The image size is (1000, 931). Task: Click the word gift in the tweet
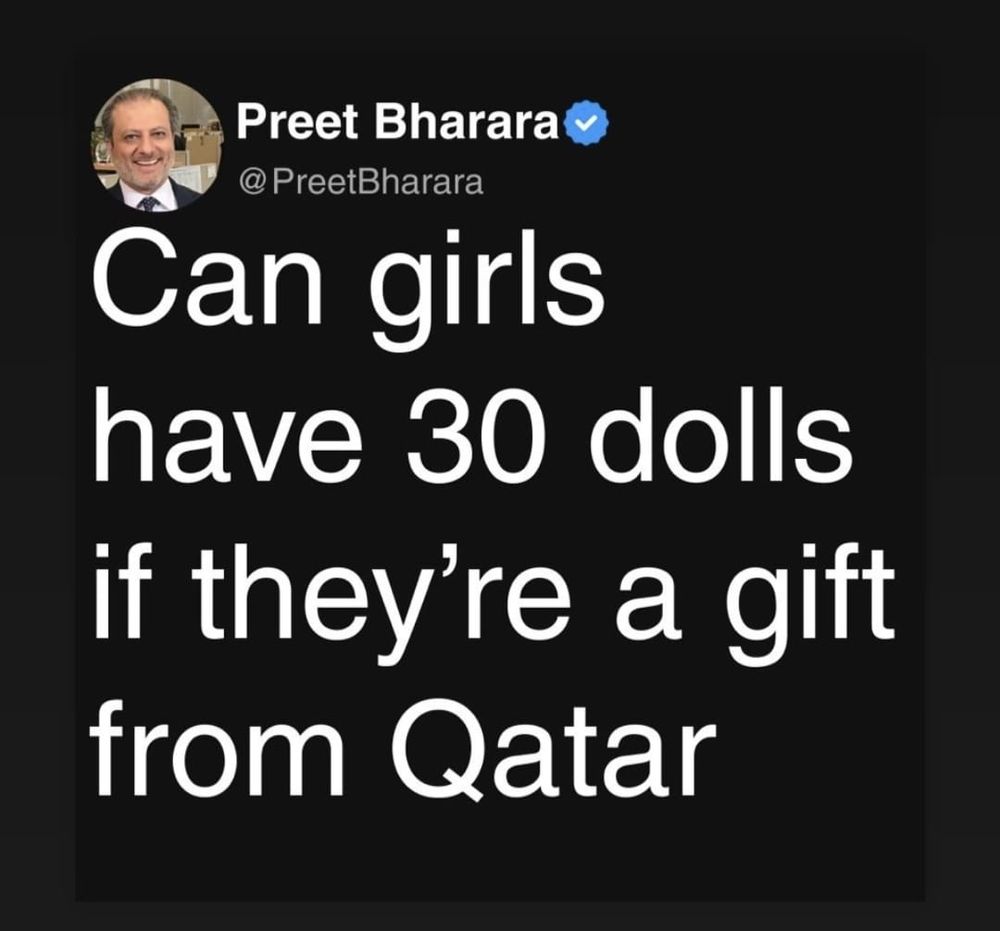(809, 603)
